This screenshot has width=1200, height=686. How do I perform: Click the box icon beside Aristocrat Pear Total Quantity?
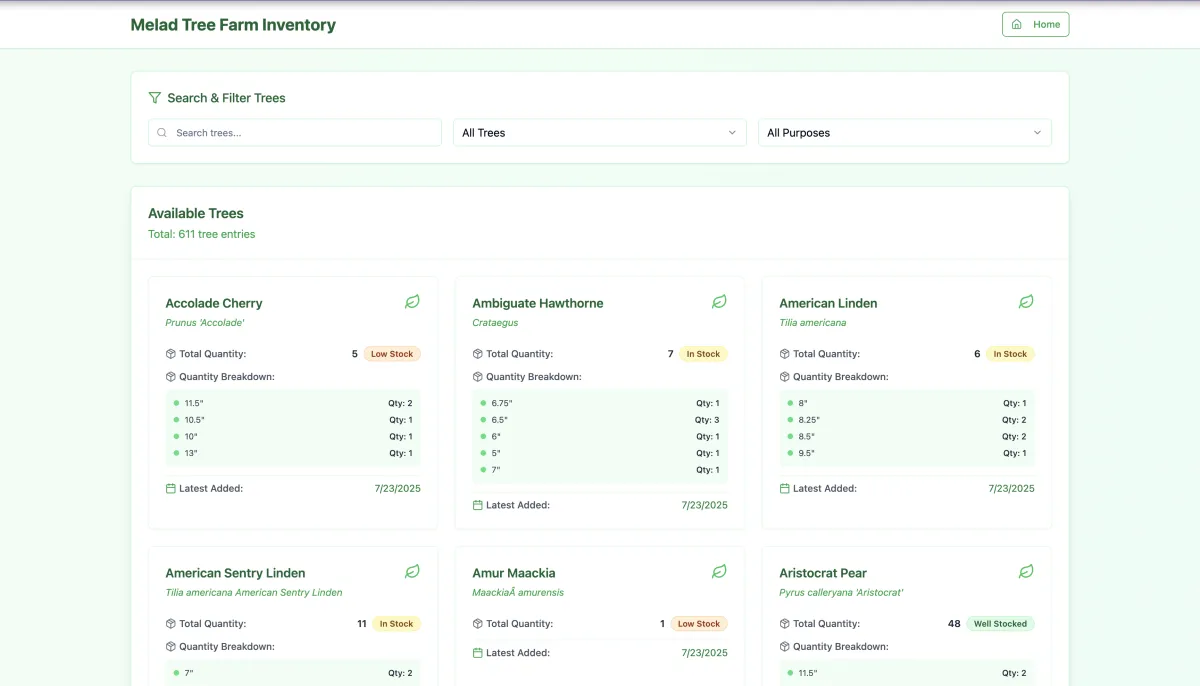point(785,624)
